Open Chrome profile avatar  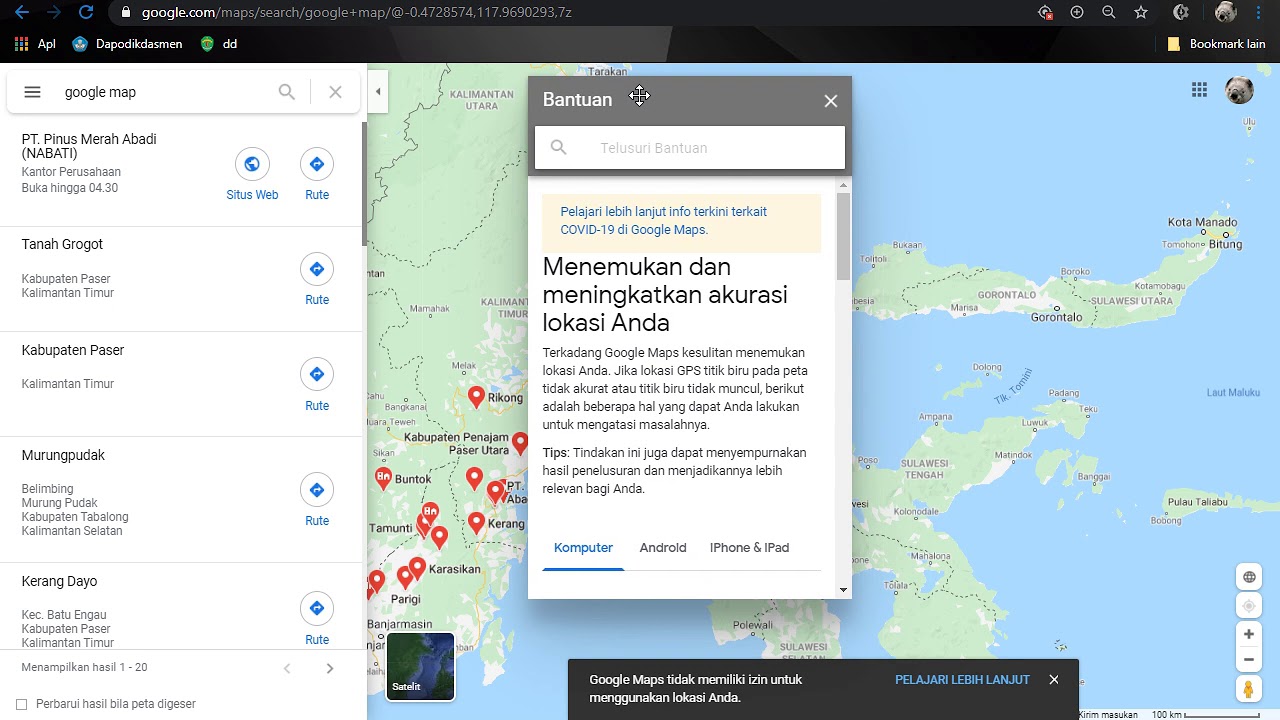click(1226, 12)
